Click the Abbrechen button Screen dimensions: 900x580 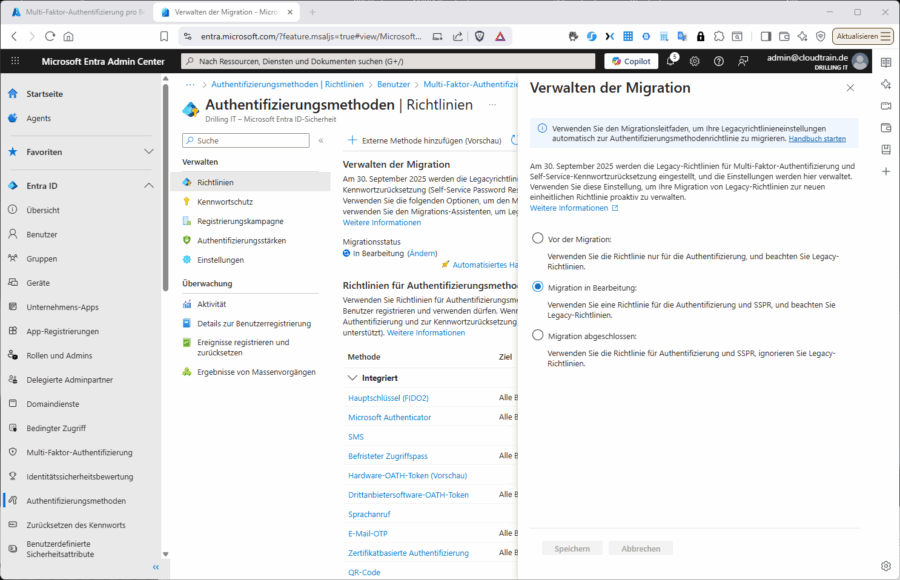[641, 548]
